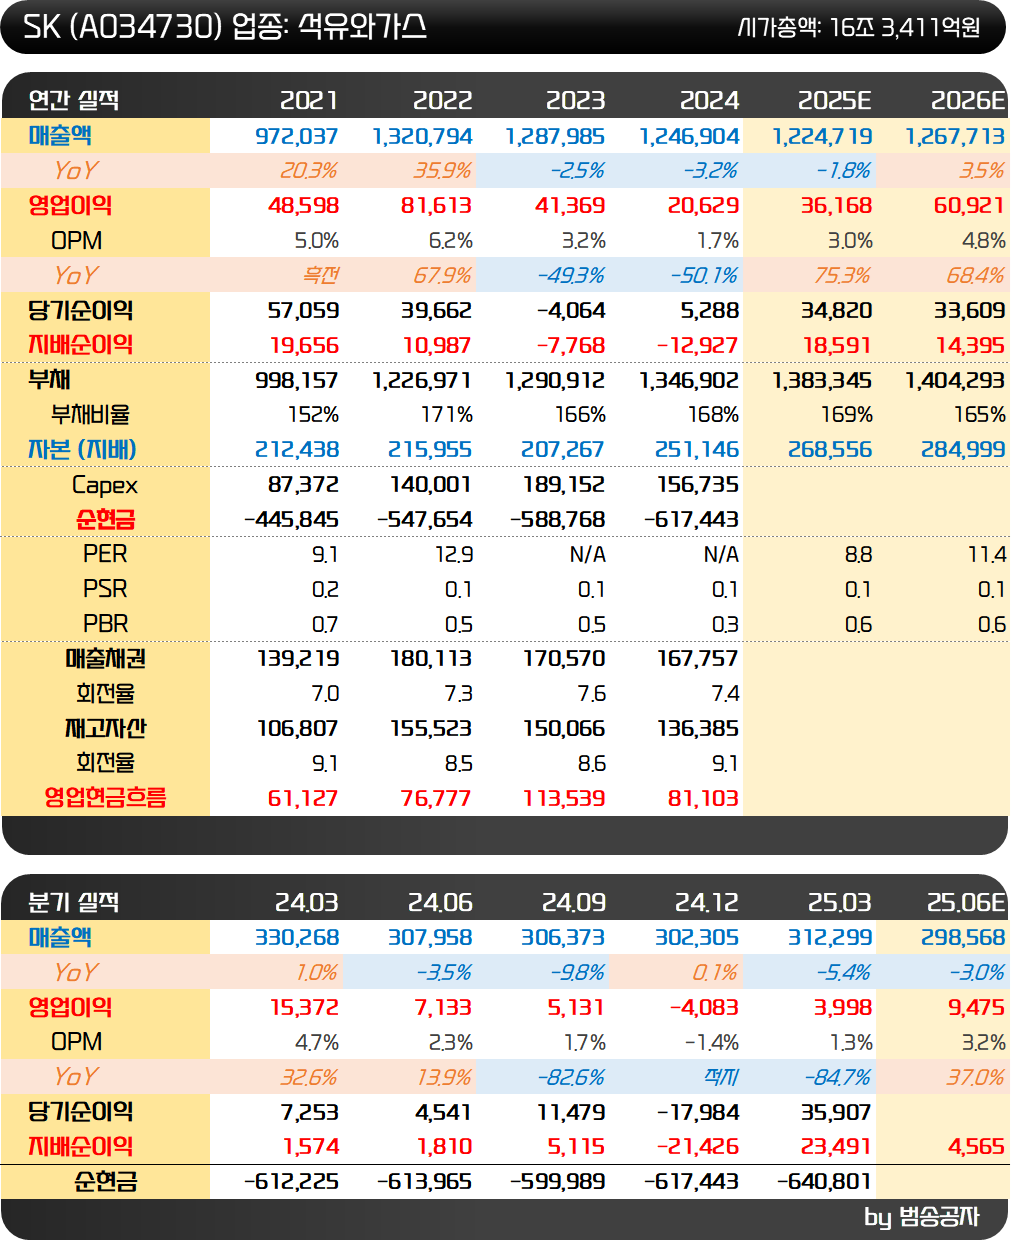1011x1240 pixels.
Task: Click the annual 2021 column header
Action: pyautogui.click(x=309, y=100)
